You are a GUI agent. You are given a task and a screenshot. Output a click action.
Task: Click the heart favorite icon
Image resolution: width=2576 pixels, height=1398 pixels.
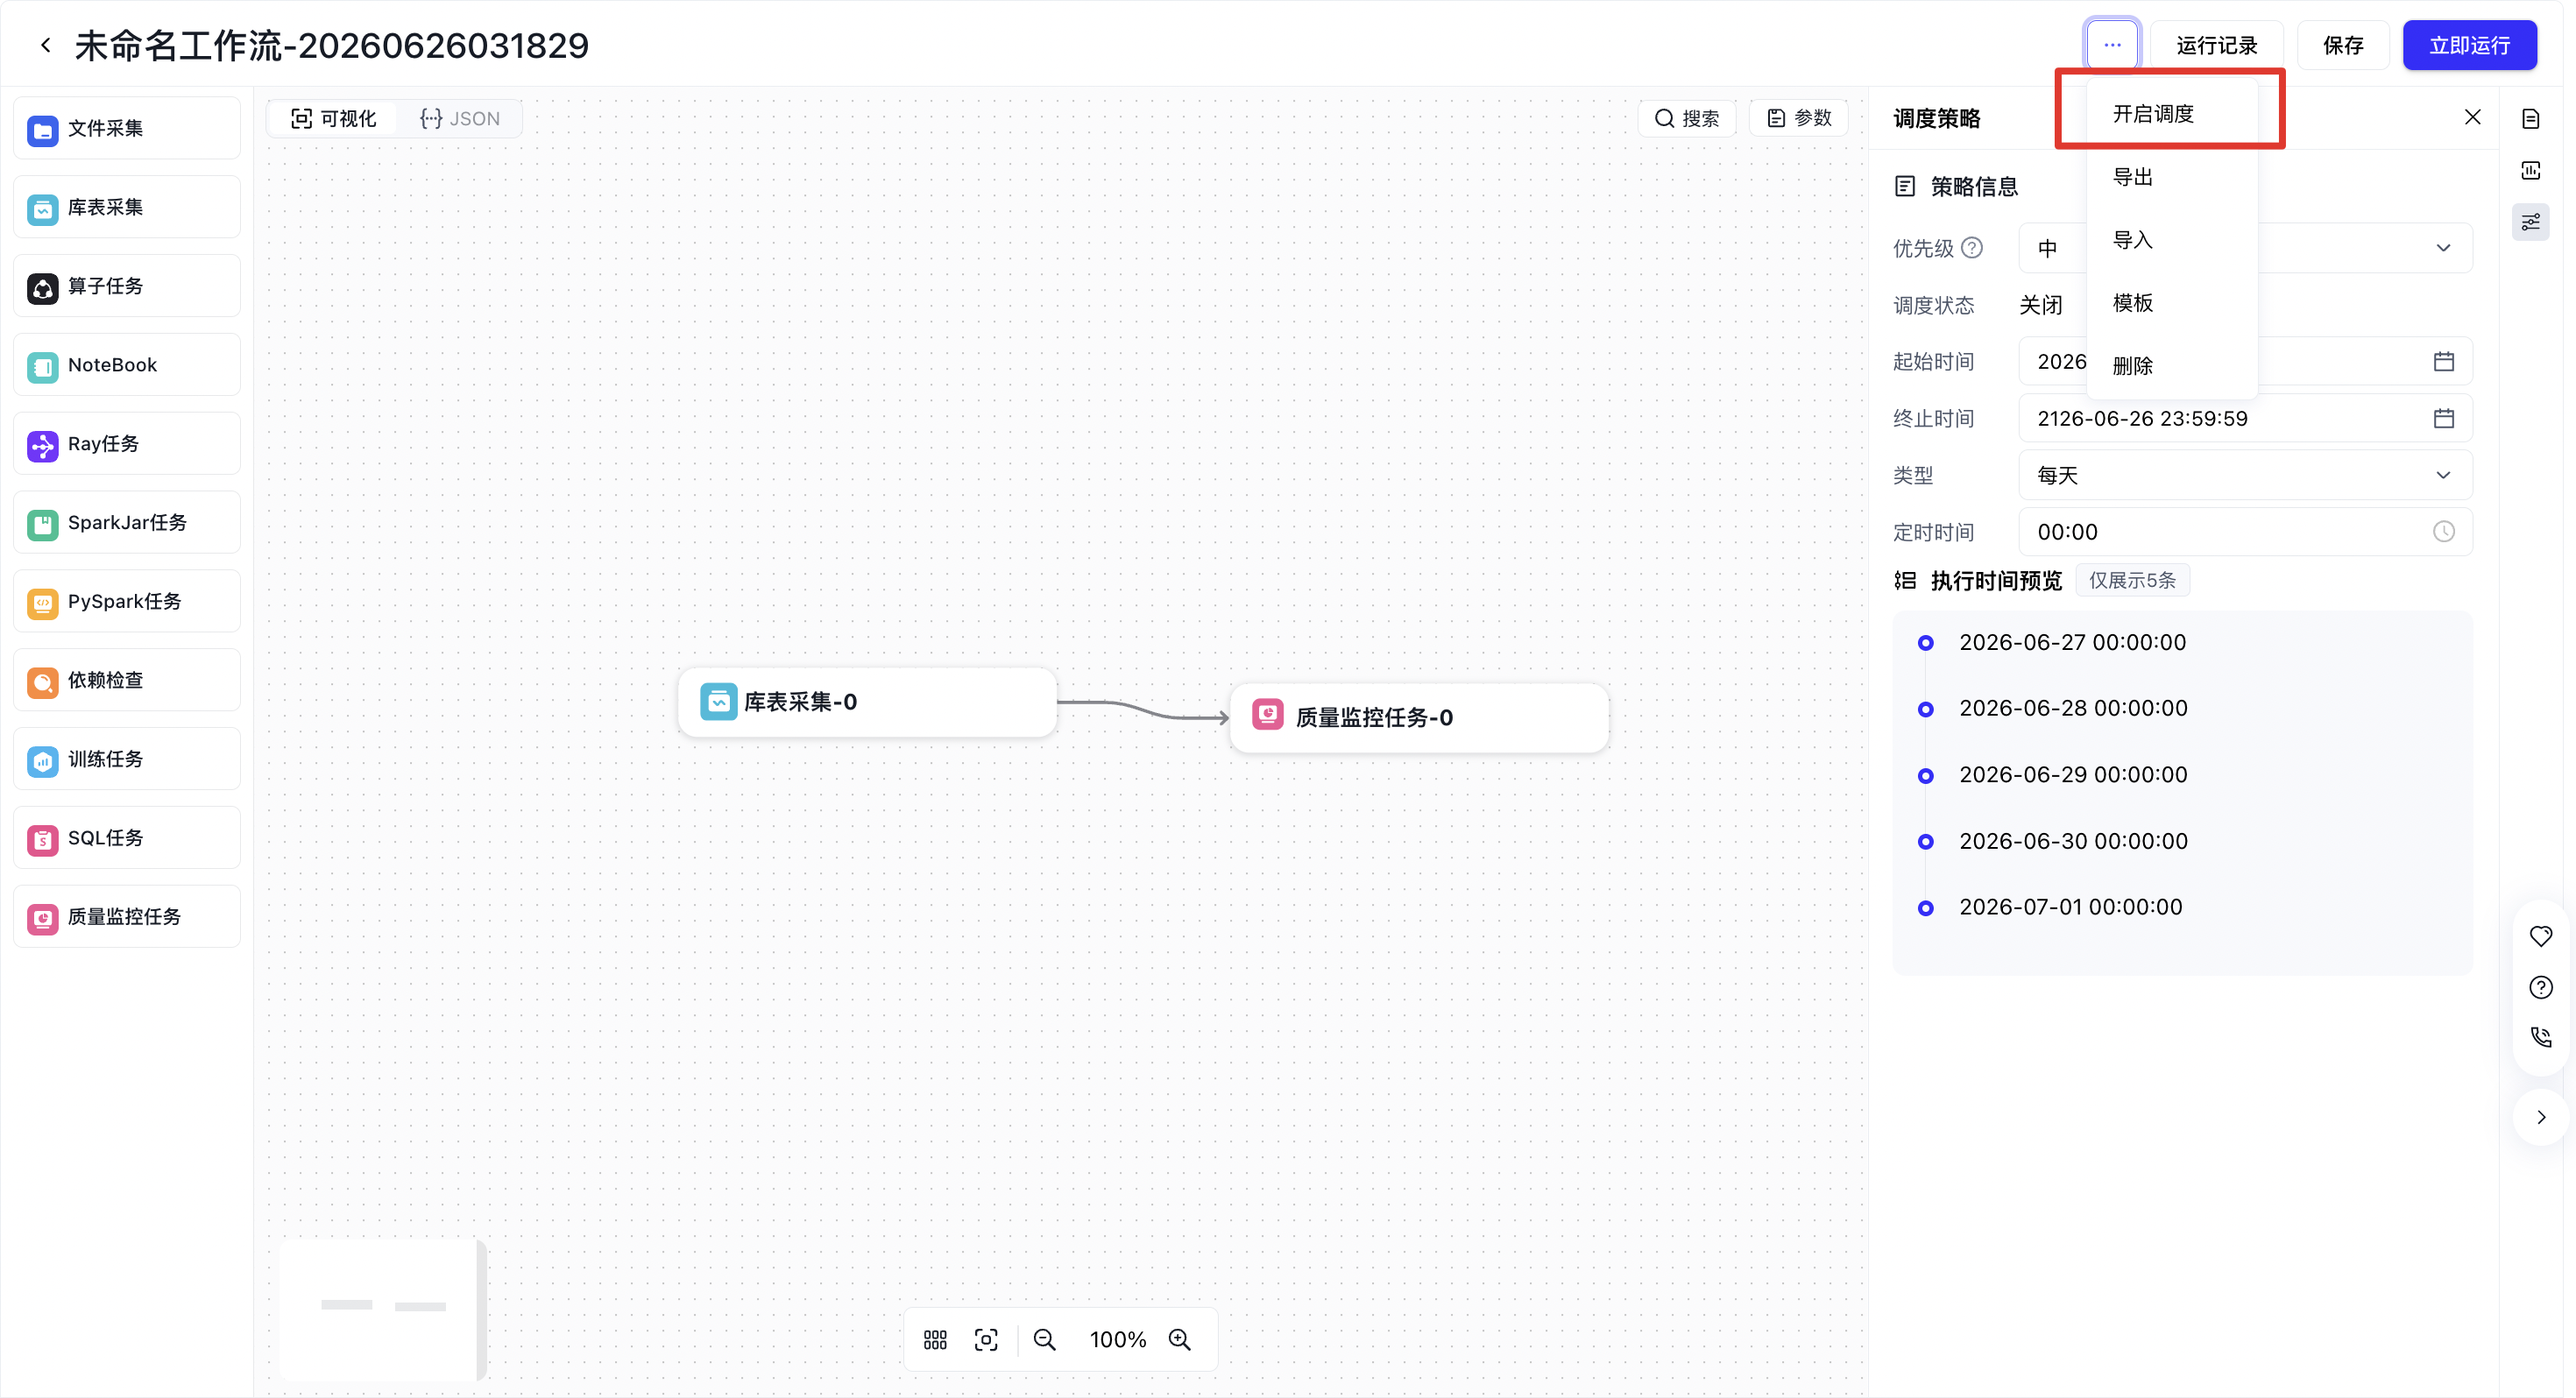2541,936
